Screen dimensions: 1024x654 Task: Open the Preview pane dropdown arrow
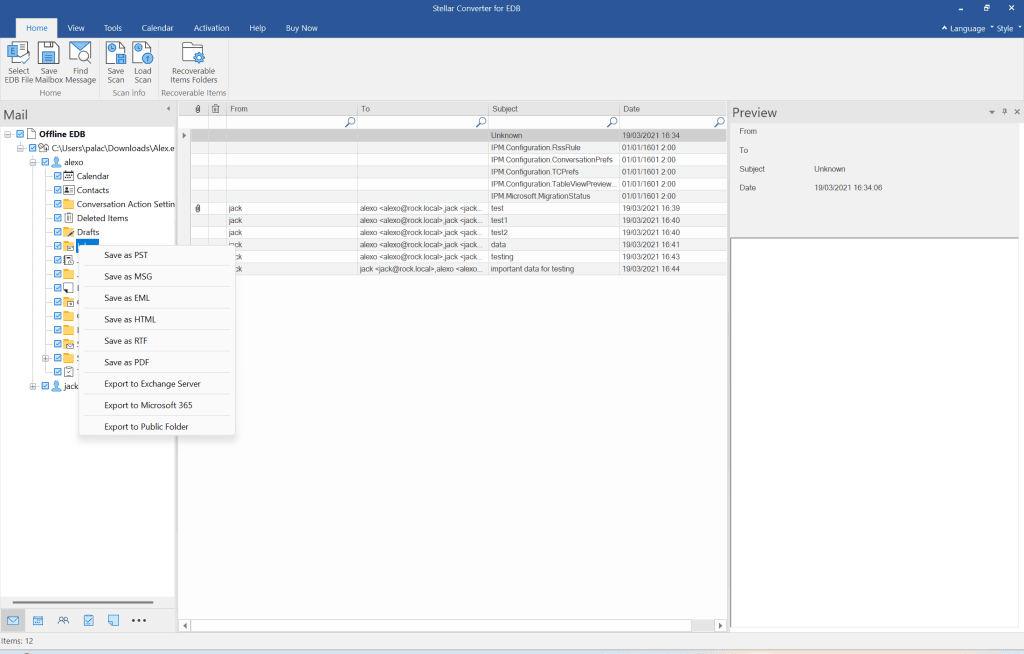(992, 112)
